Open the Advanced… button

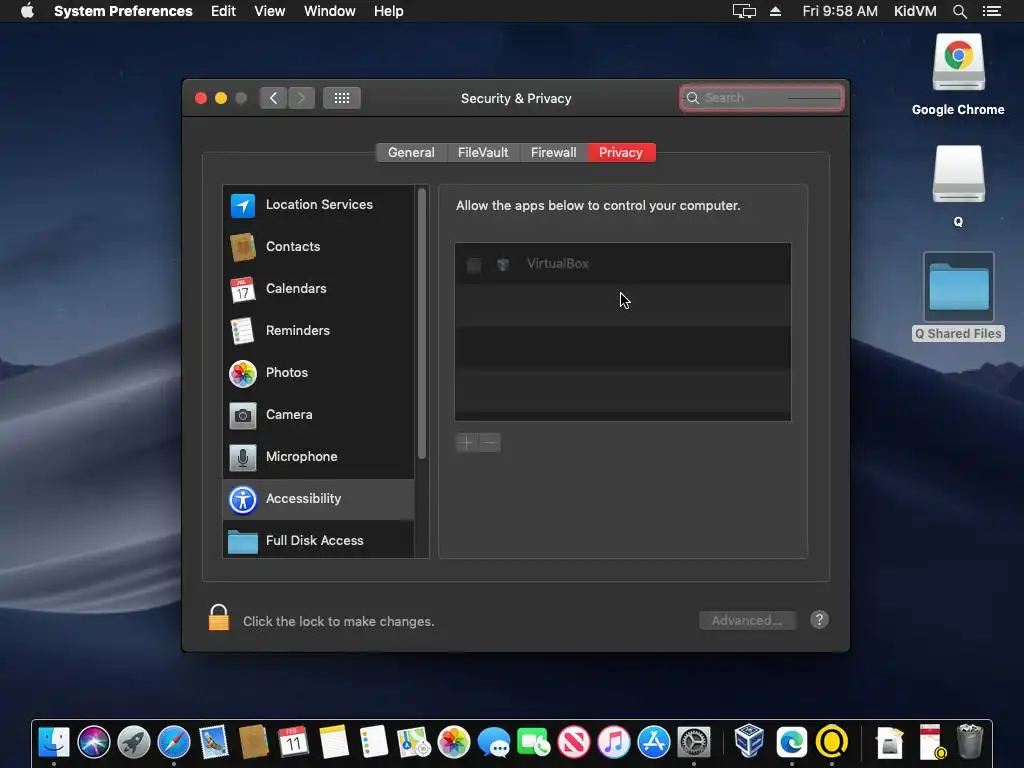[x=747, y=620]
